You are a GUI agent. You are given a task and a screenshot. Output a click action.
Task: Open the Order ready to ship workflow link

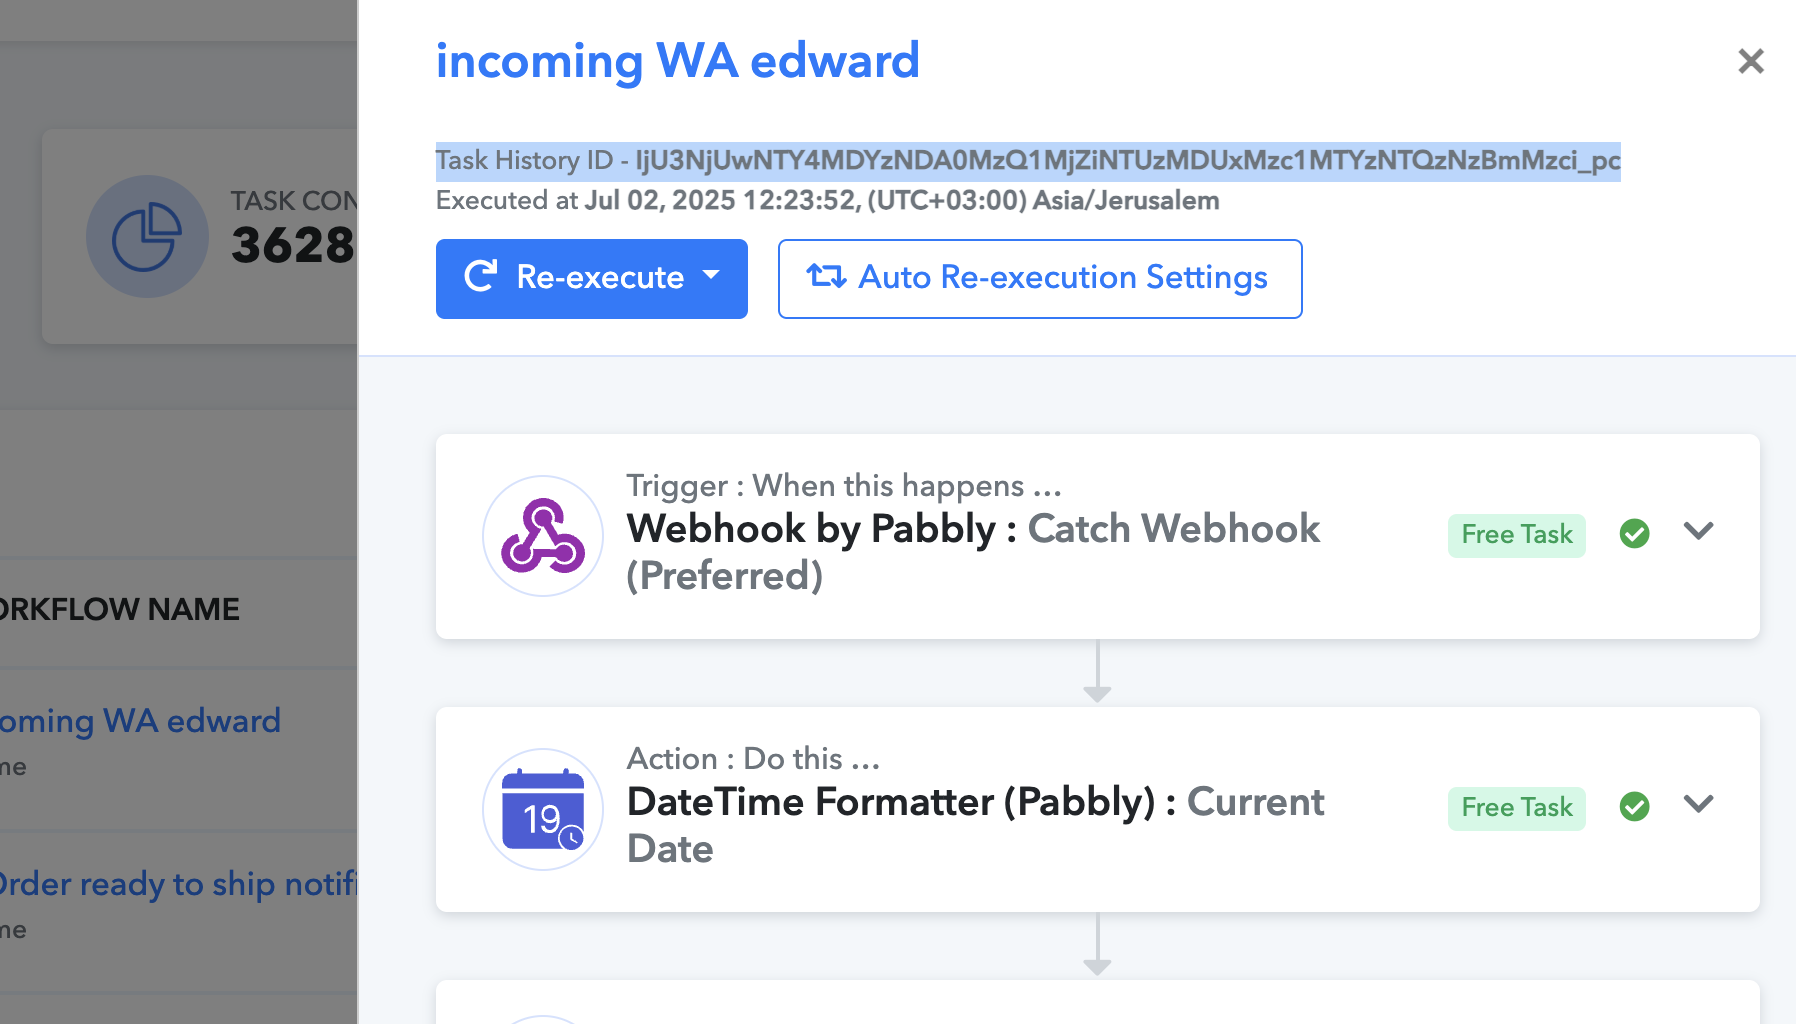tap(178, 884)
